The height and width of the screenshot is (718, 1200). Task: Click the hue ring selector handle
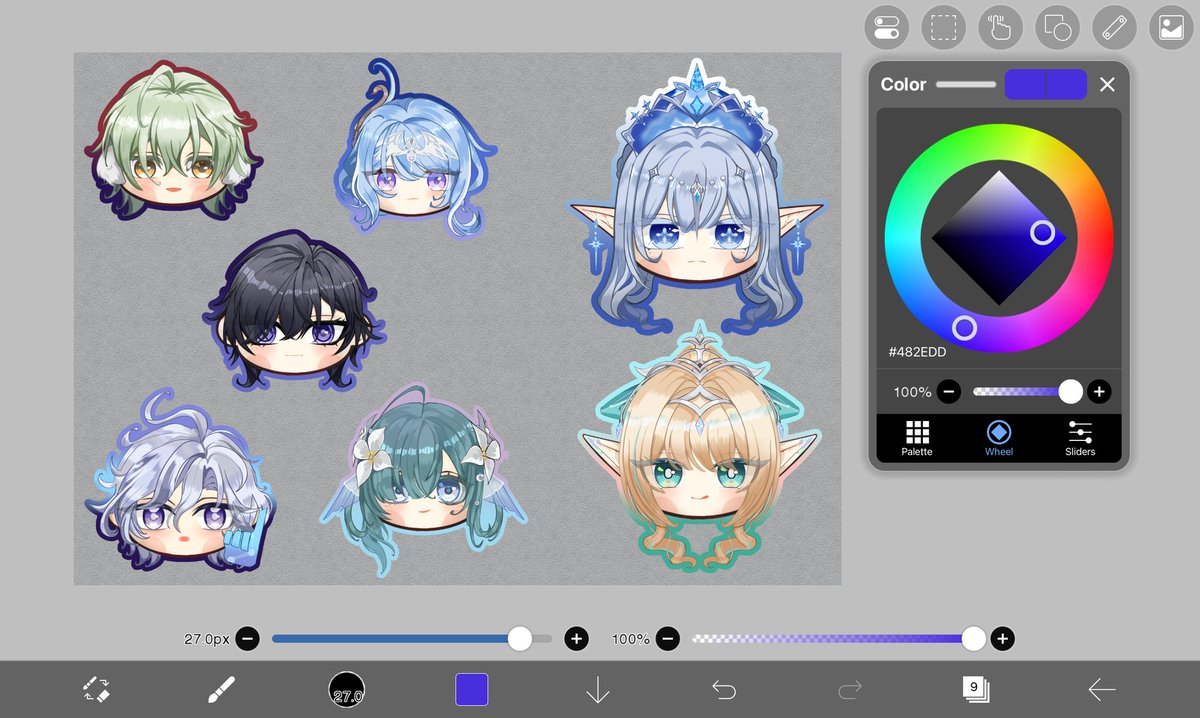click(x=964, y=327)
